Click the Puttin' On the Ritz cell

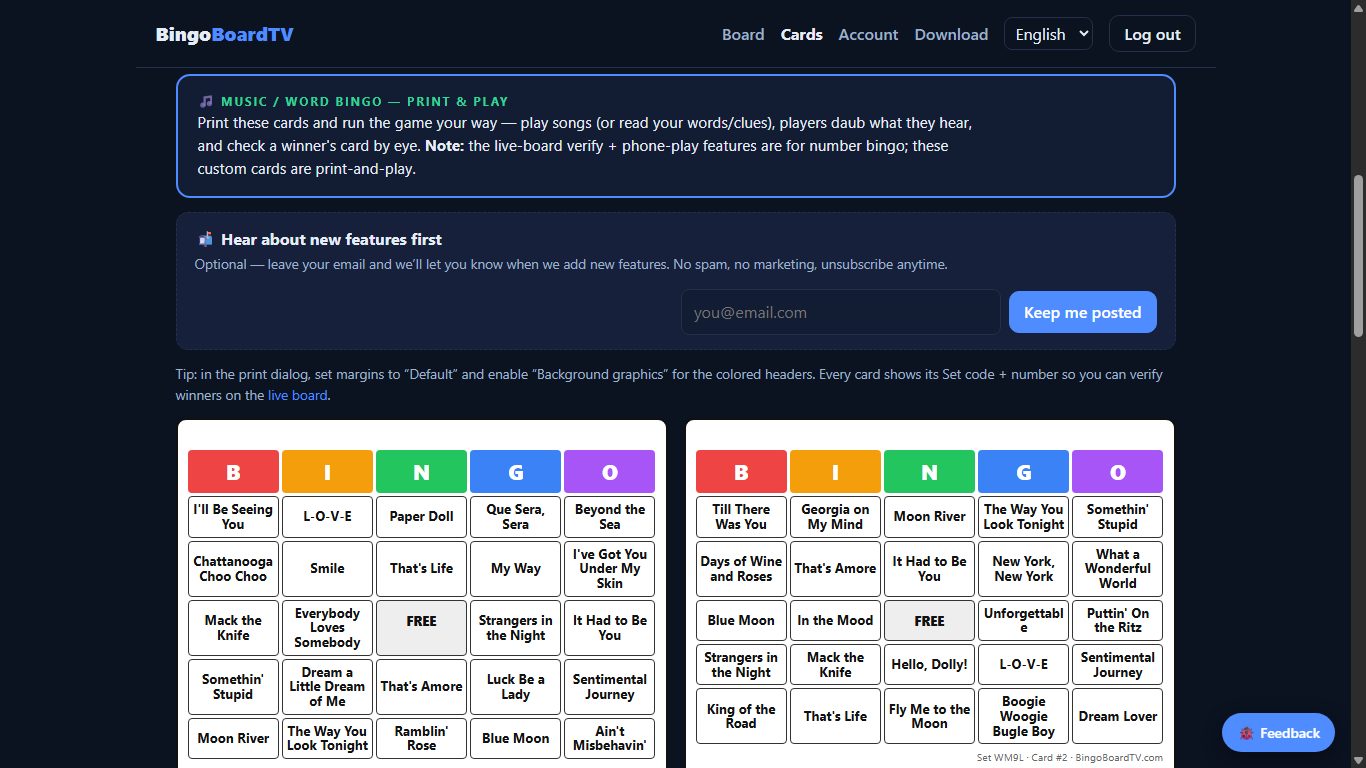pyautogui.click(x=1117, y=621)
